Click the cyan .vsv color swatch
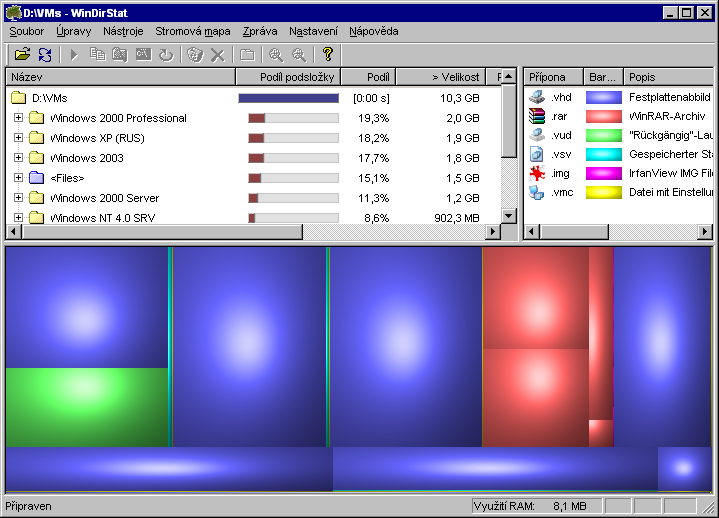Screen dimensions: 719x518 click(x=603, y=154)
